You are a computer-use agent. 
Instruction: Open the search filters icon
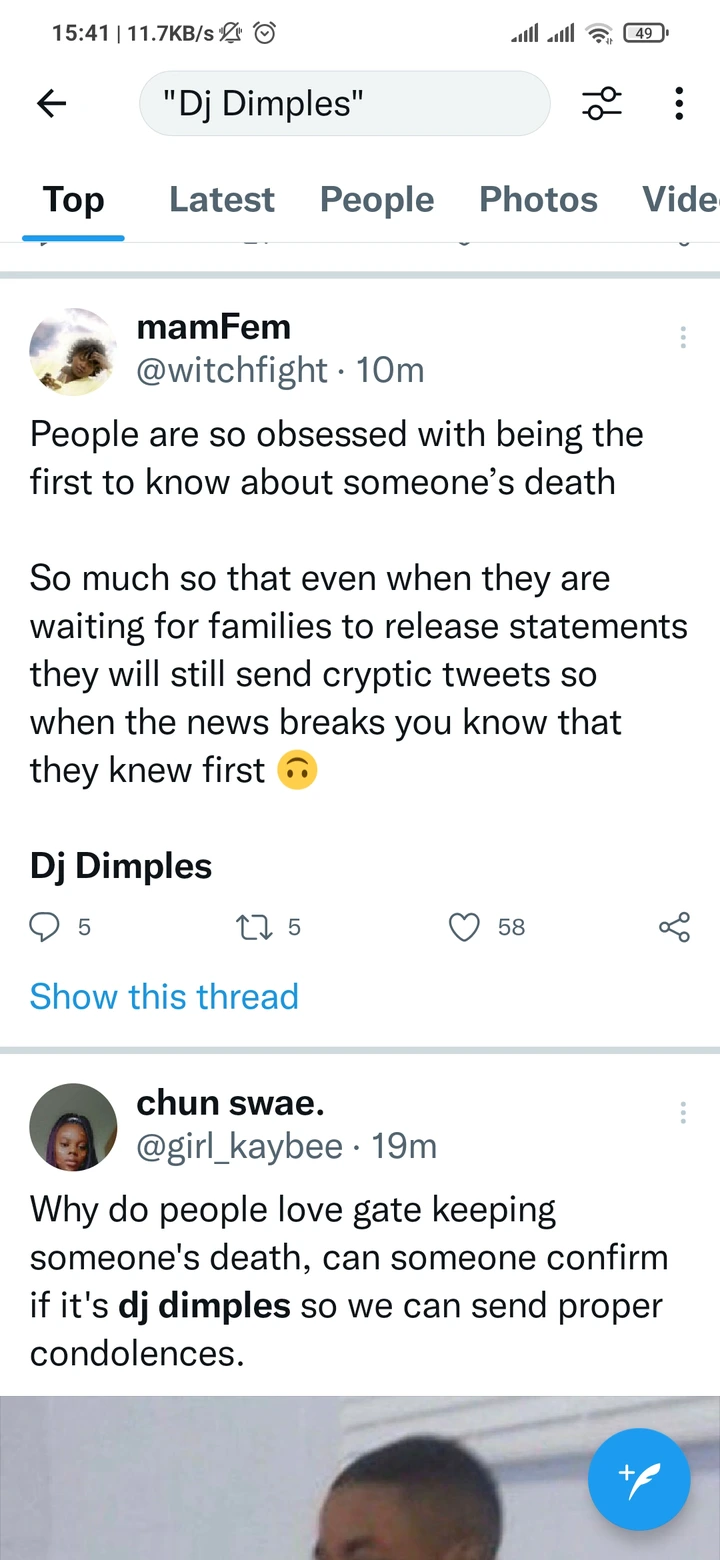(602, 102)
